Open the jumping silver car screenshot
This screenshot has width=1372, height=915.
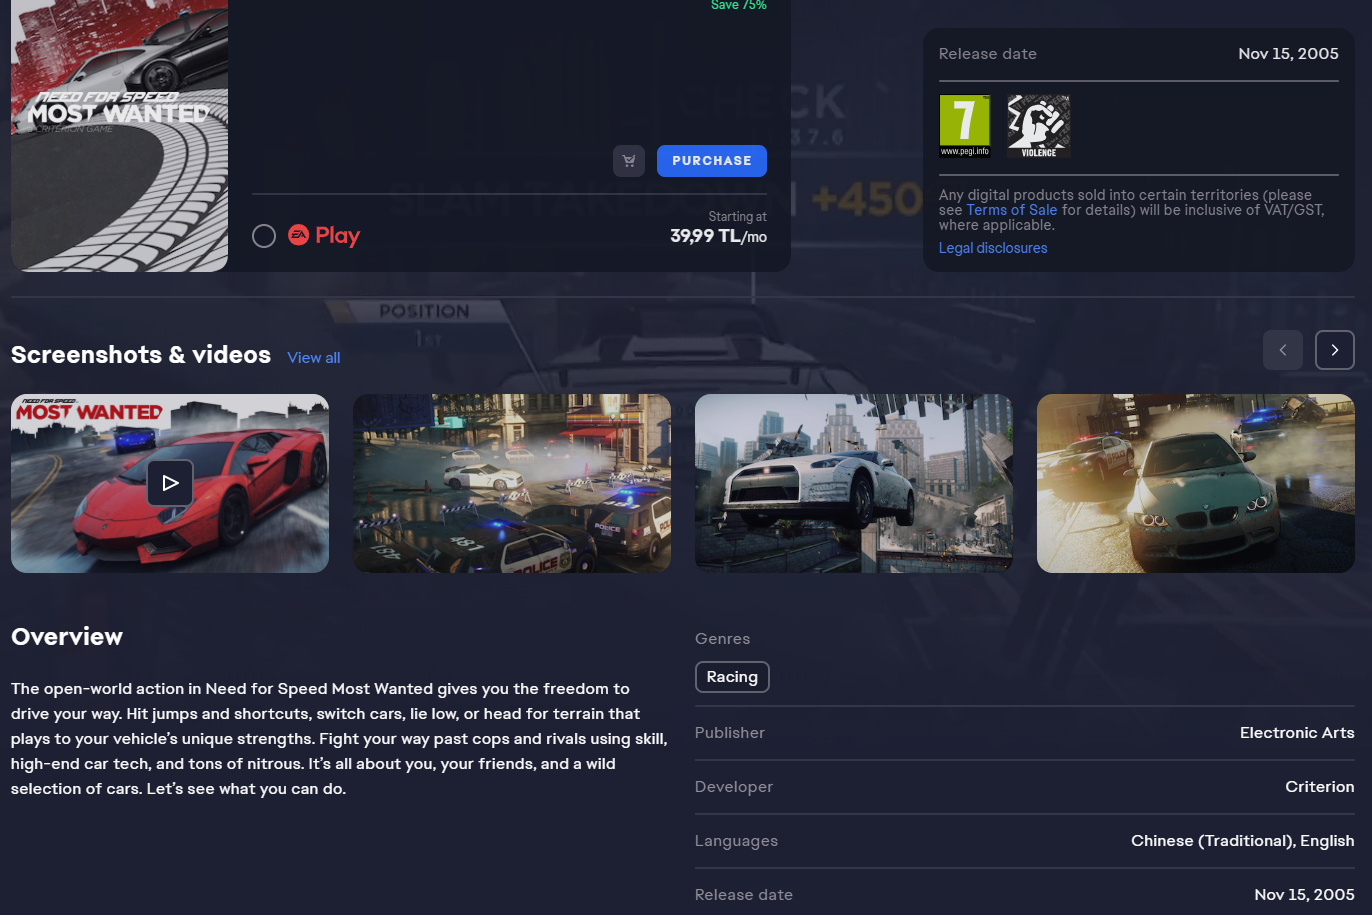[x=854, y=483]
